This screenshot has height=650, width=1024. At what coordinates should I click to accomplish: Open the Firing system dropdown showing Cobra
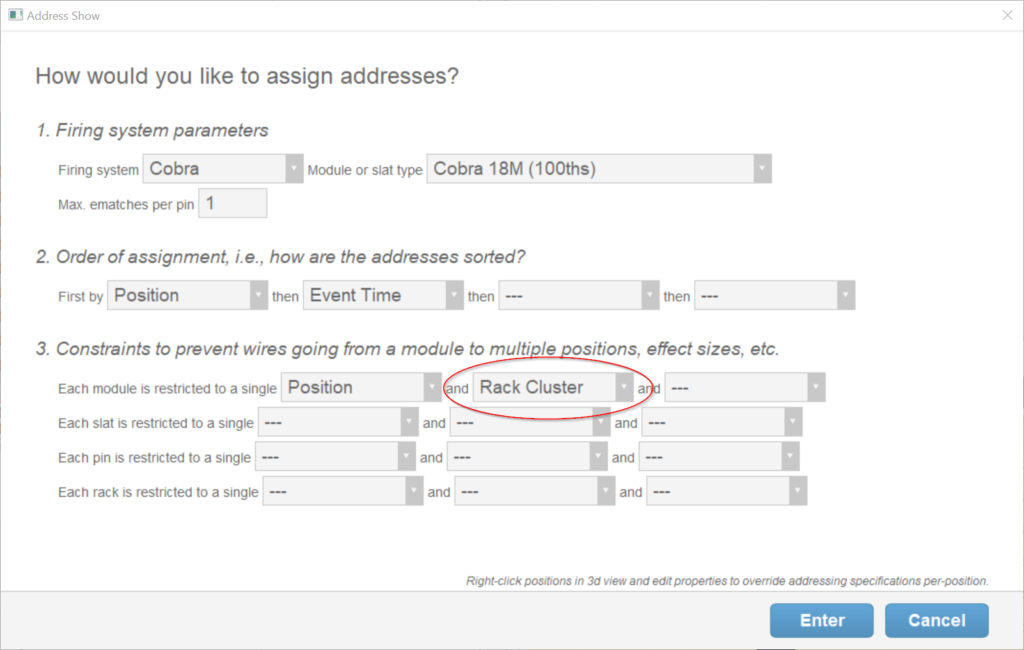pos(222,169)
